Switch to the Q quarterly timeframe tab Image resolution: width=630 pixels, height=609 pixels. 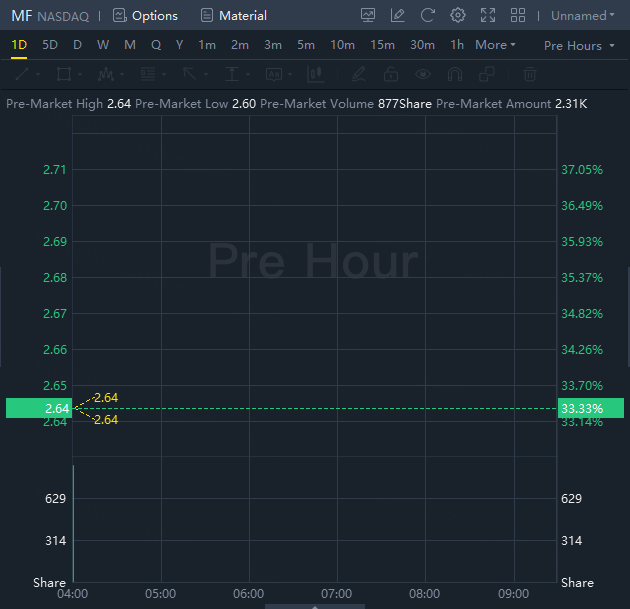156,45
